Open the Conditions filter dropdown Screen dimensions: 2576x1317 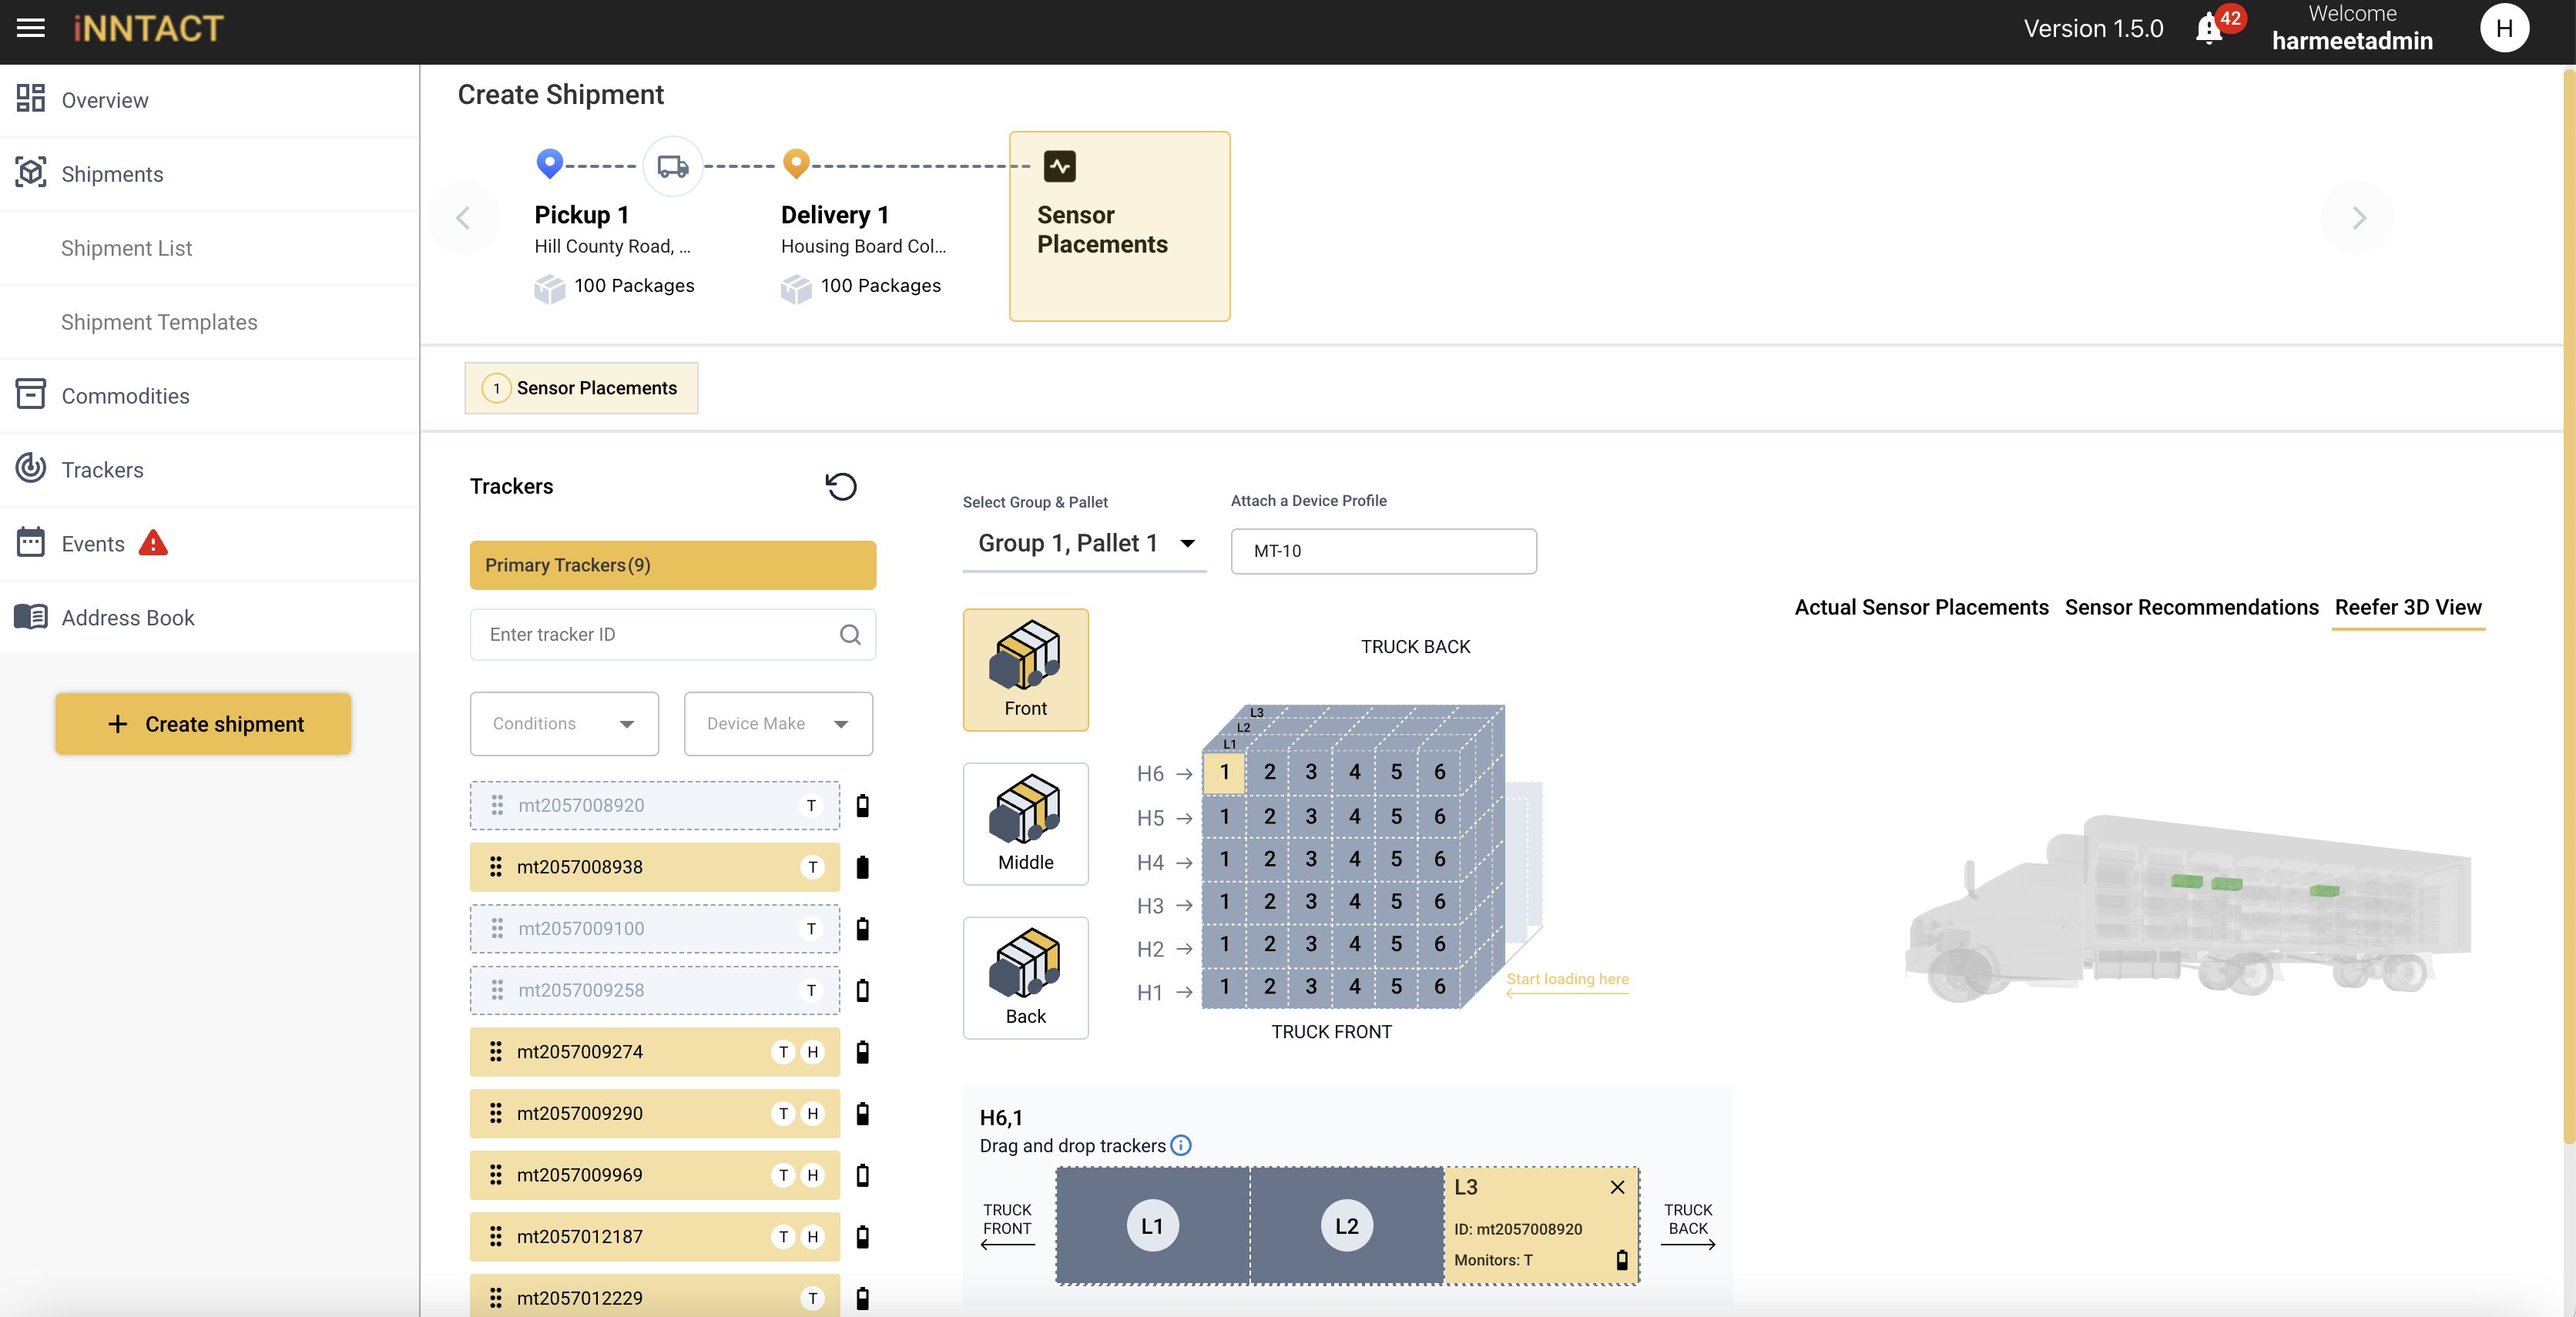(564, 723)
